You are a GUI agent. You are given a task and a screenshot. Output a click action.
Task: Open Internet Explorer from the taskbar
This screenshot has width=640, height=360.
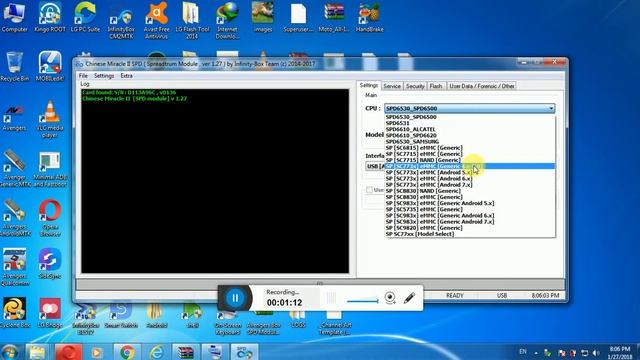156,352
